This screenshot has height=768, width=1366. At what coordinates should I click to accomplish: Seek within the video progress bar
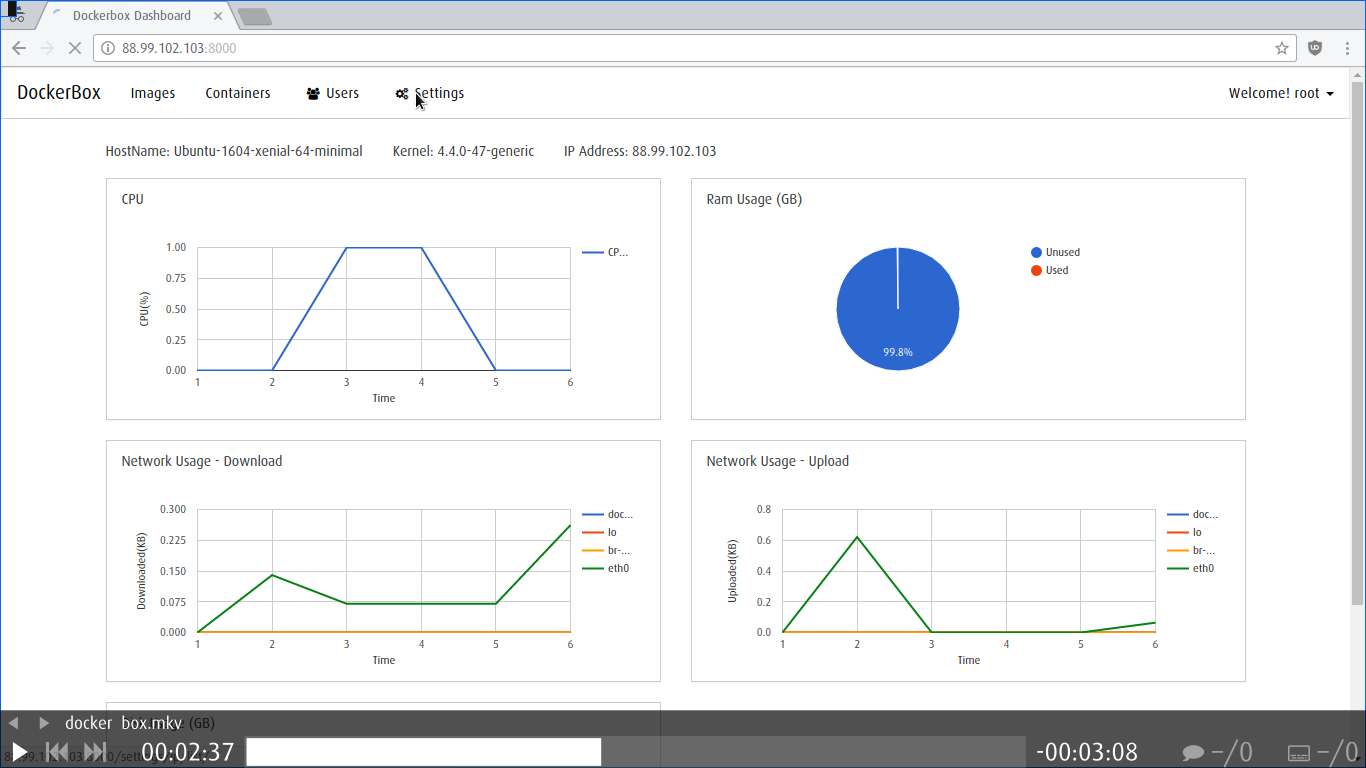point(635,752)
